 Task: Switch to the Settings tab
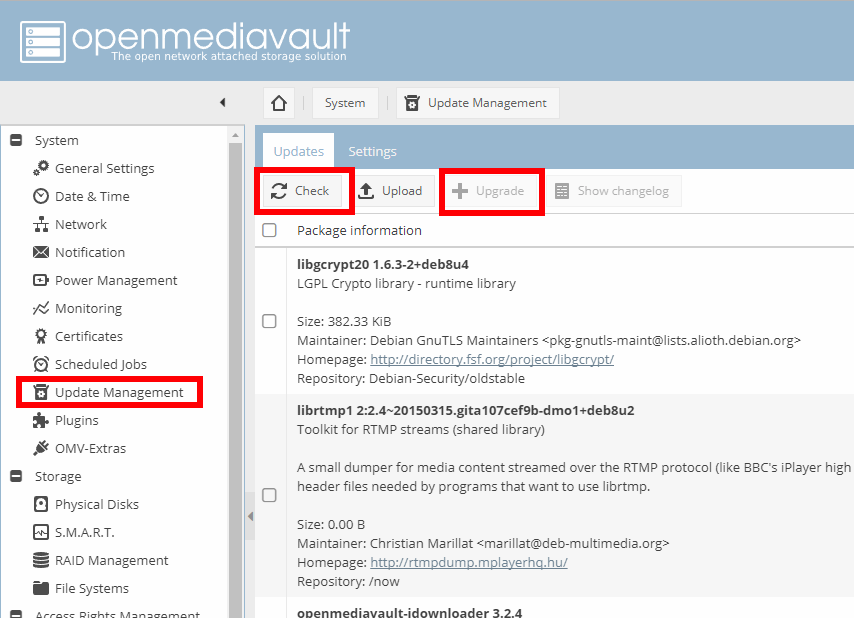[373, 151]
